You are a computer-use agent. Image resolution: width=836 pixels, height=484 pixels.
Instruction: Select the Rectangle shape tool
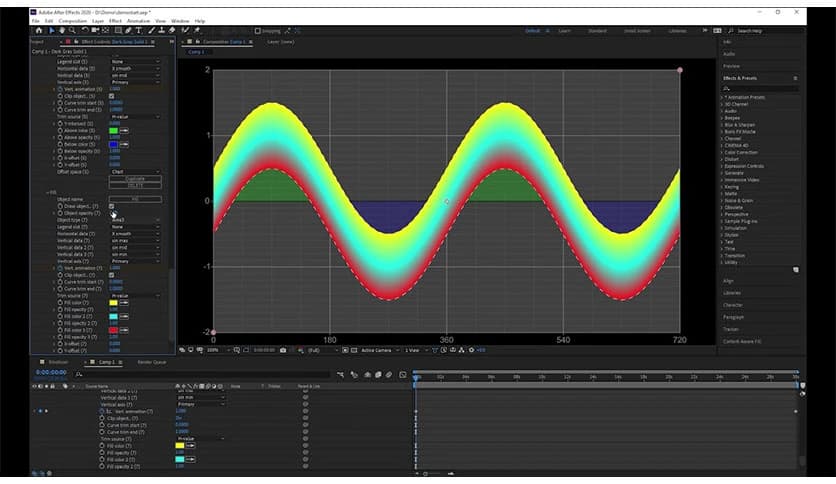click(118, 30)
